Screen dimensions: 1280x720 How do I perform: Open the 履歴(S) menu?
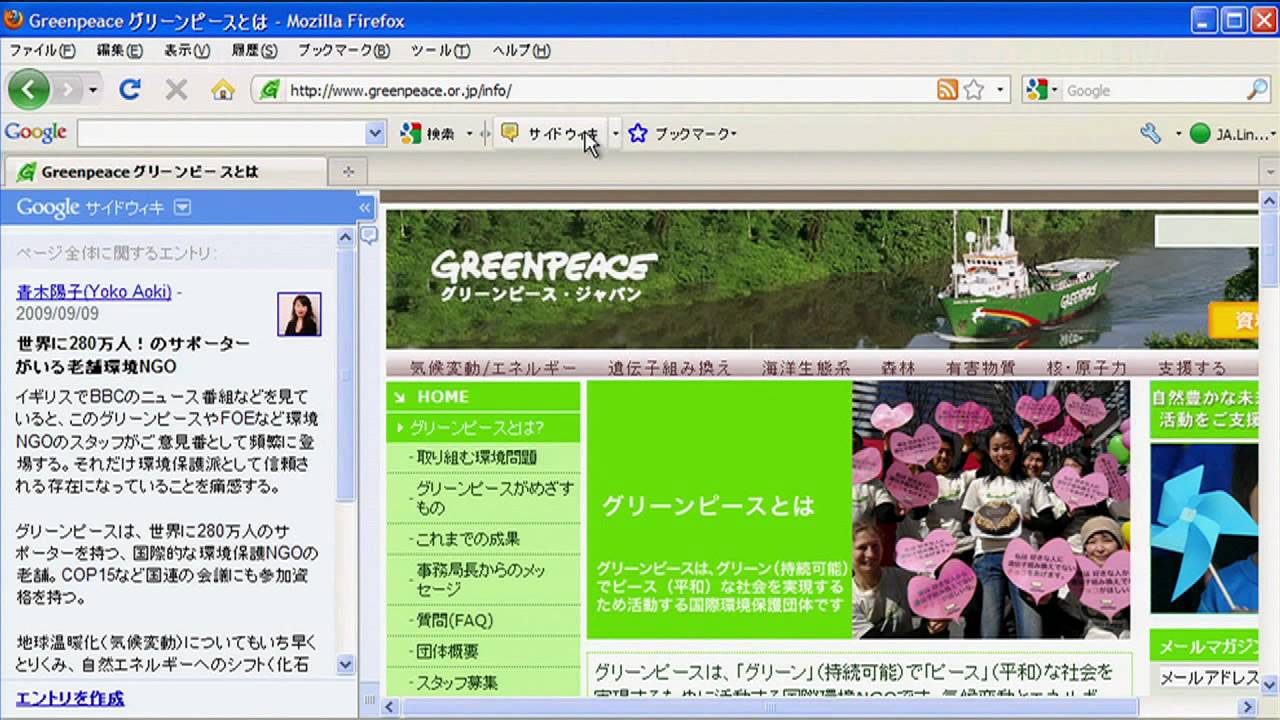pyautogui.click(x=254, y=51)
